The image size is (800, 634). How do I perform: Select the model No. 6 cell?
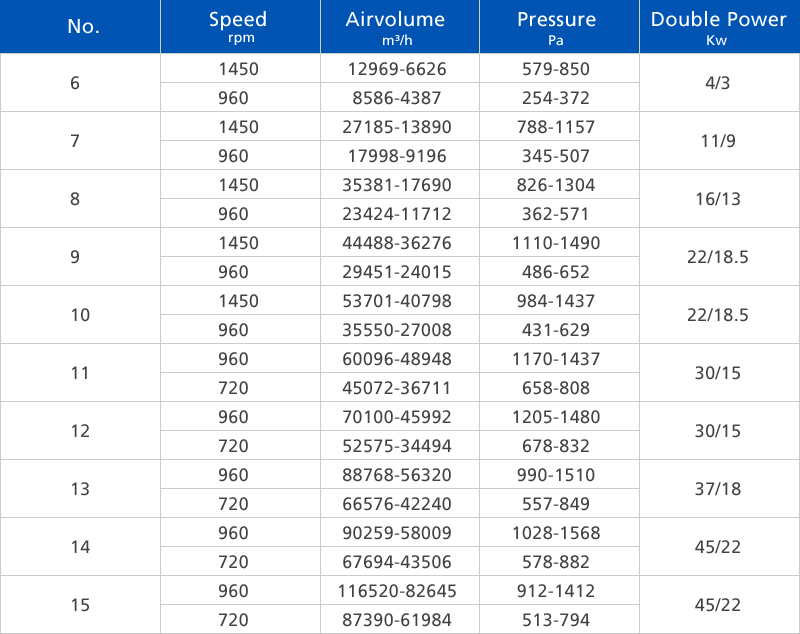coord(76,83)
